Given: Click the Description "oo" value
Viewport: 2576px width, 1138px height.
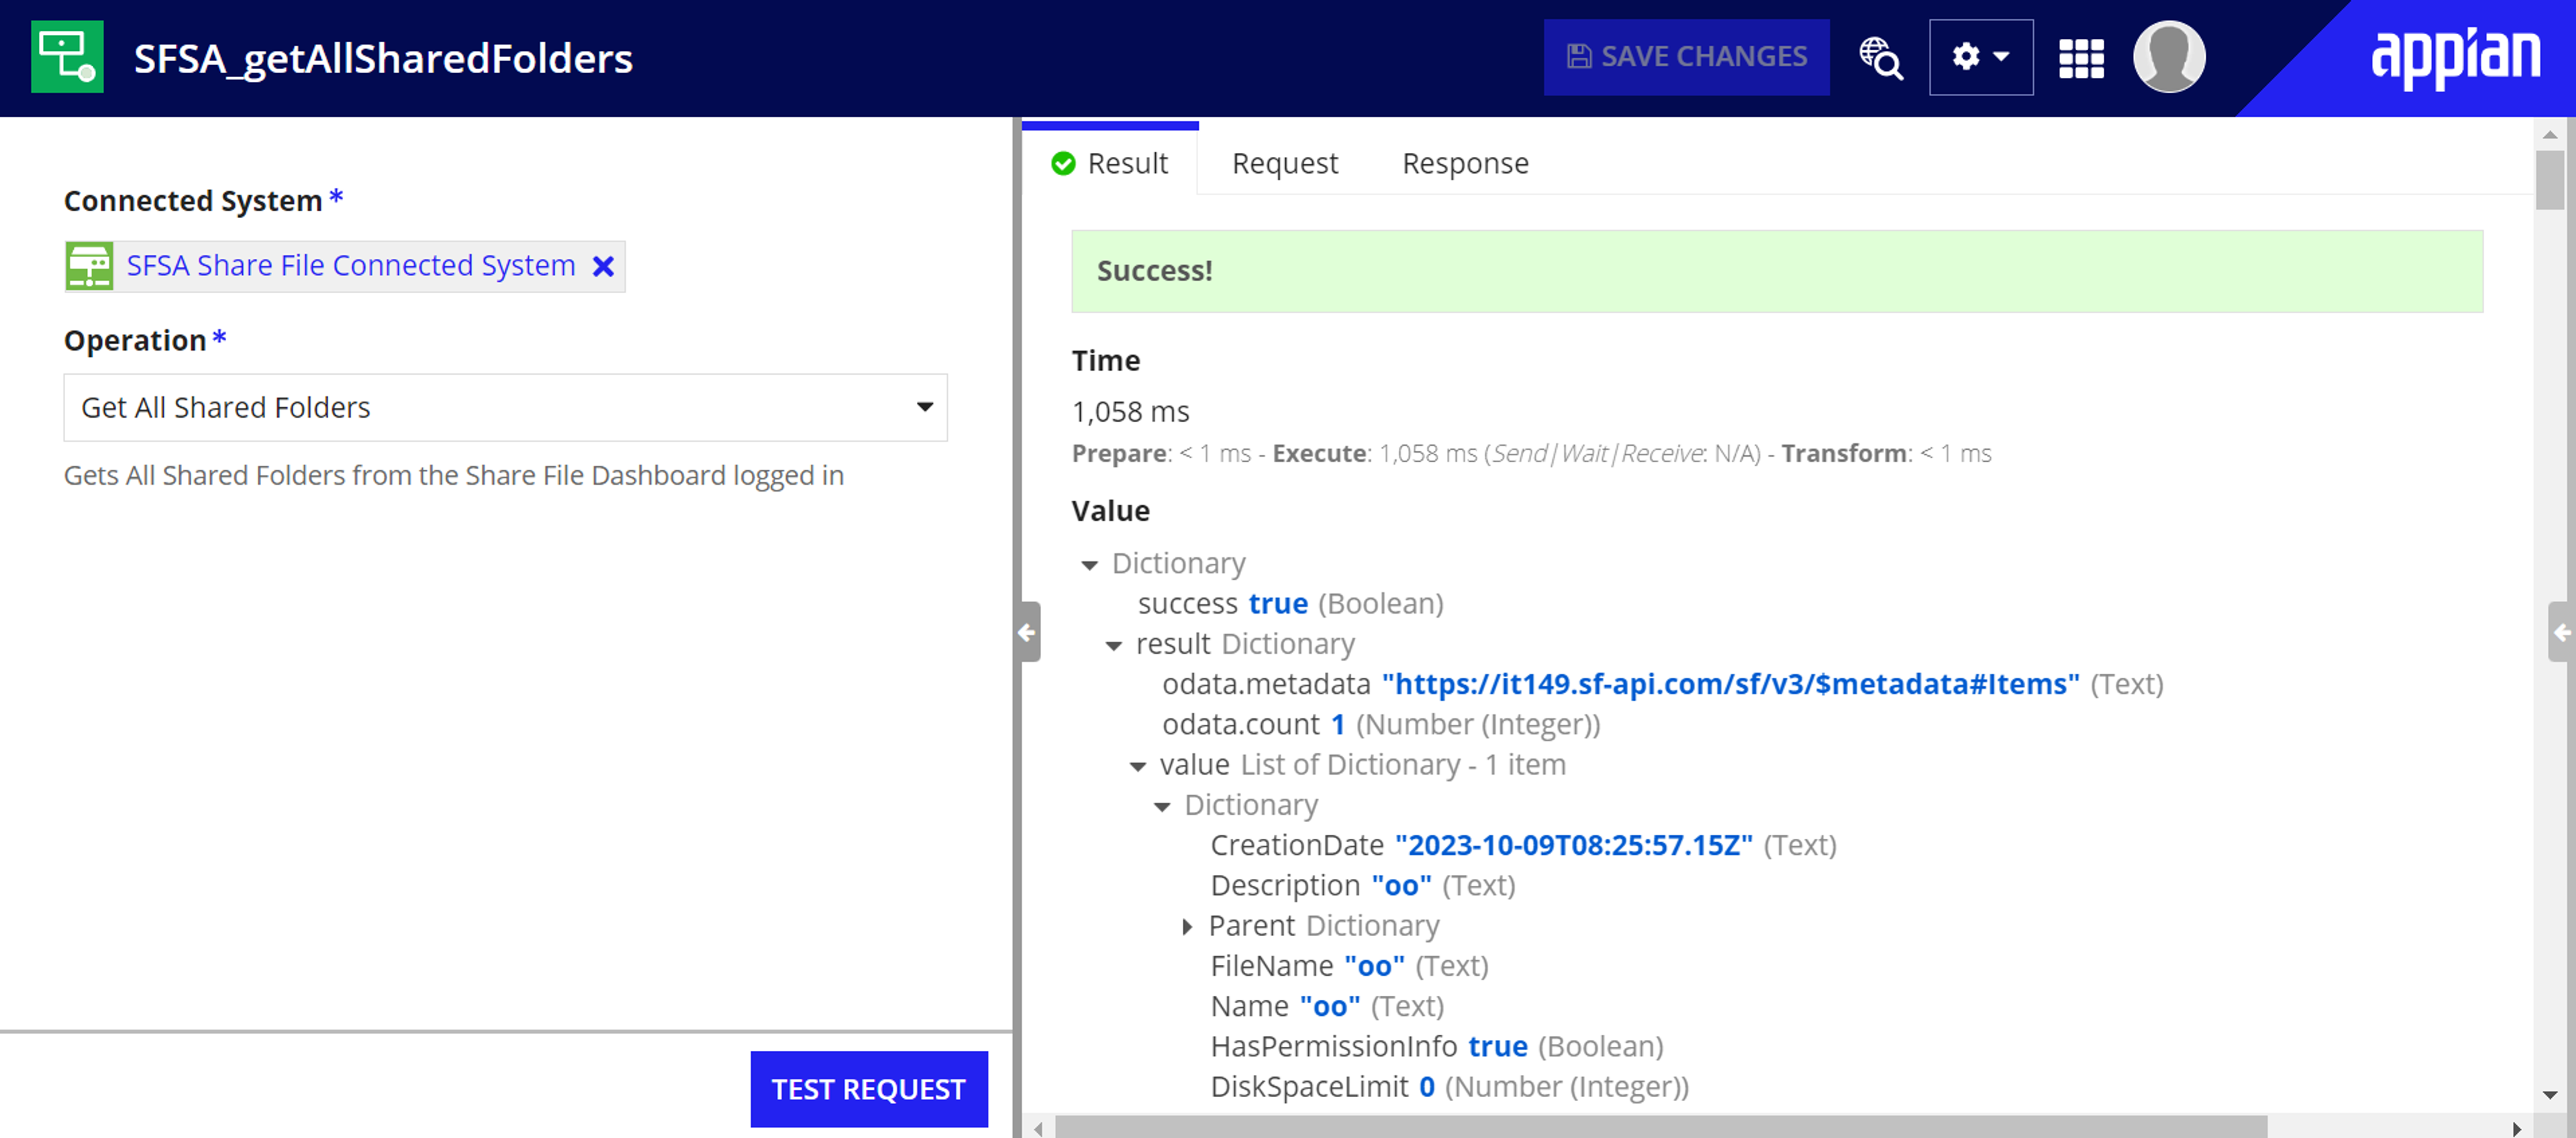Looking at the screenshot, I should (x=1401, y=885).
